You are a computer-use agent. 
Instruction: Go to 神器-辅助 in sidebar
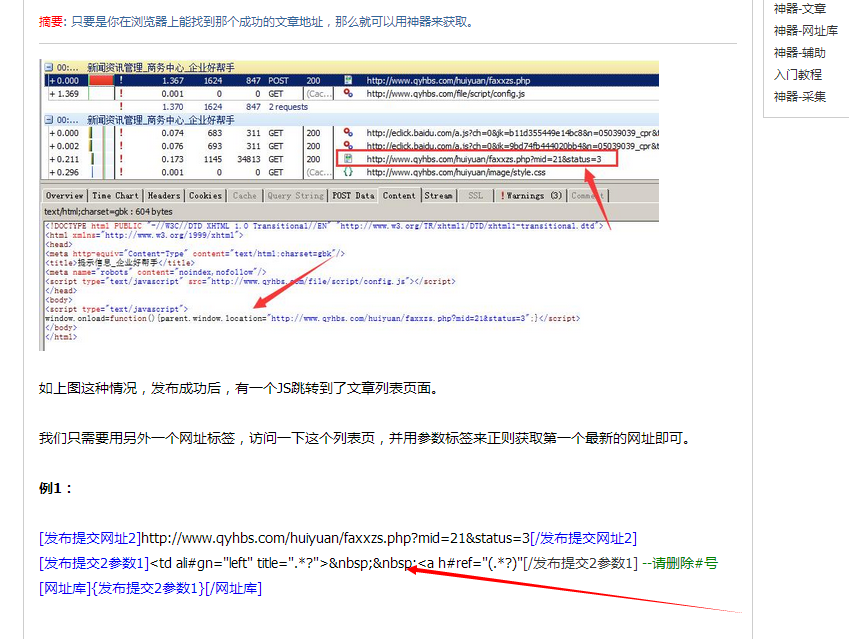799,53
